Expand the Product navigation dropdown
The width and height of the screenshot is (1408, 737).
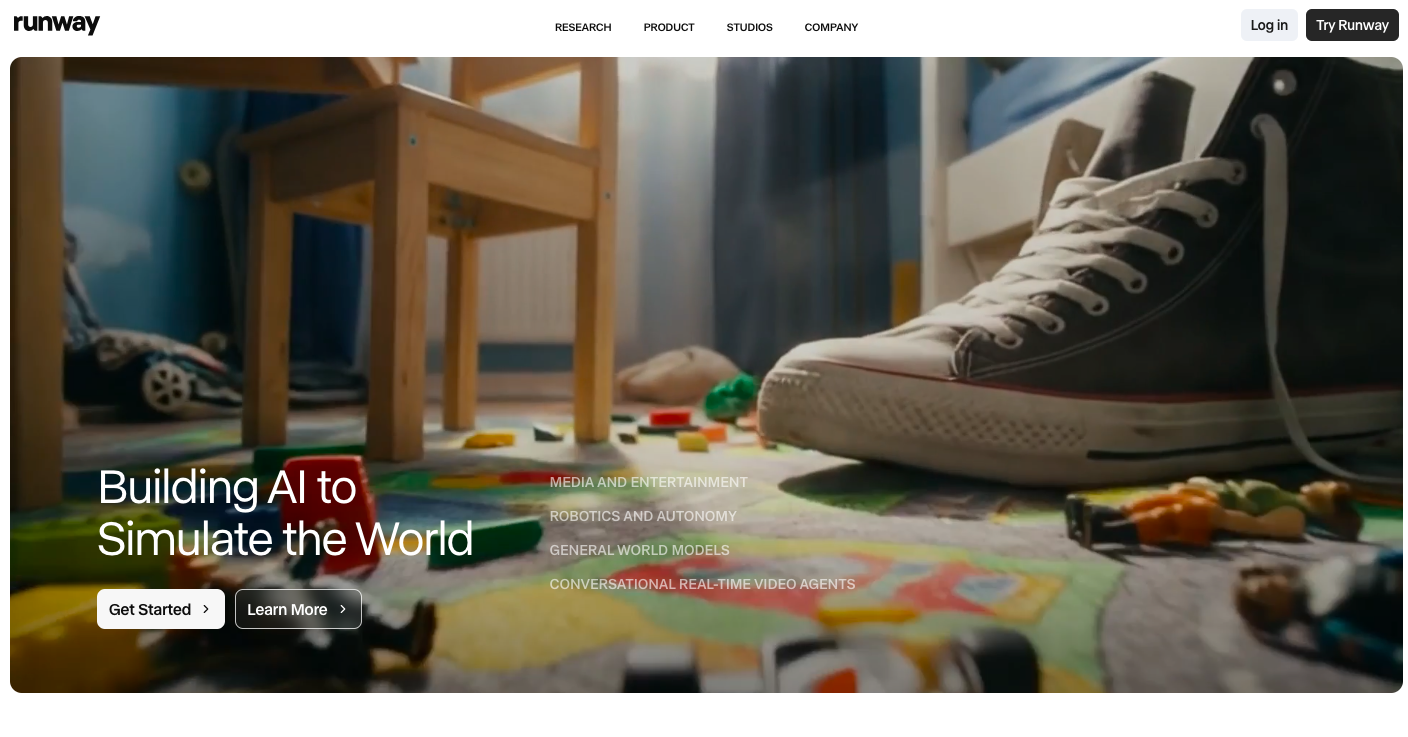pyautogui.click(x=669, y=27)
